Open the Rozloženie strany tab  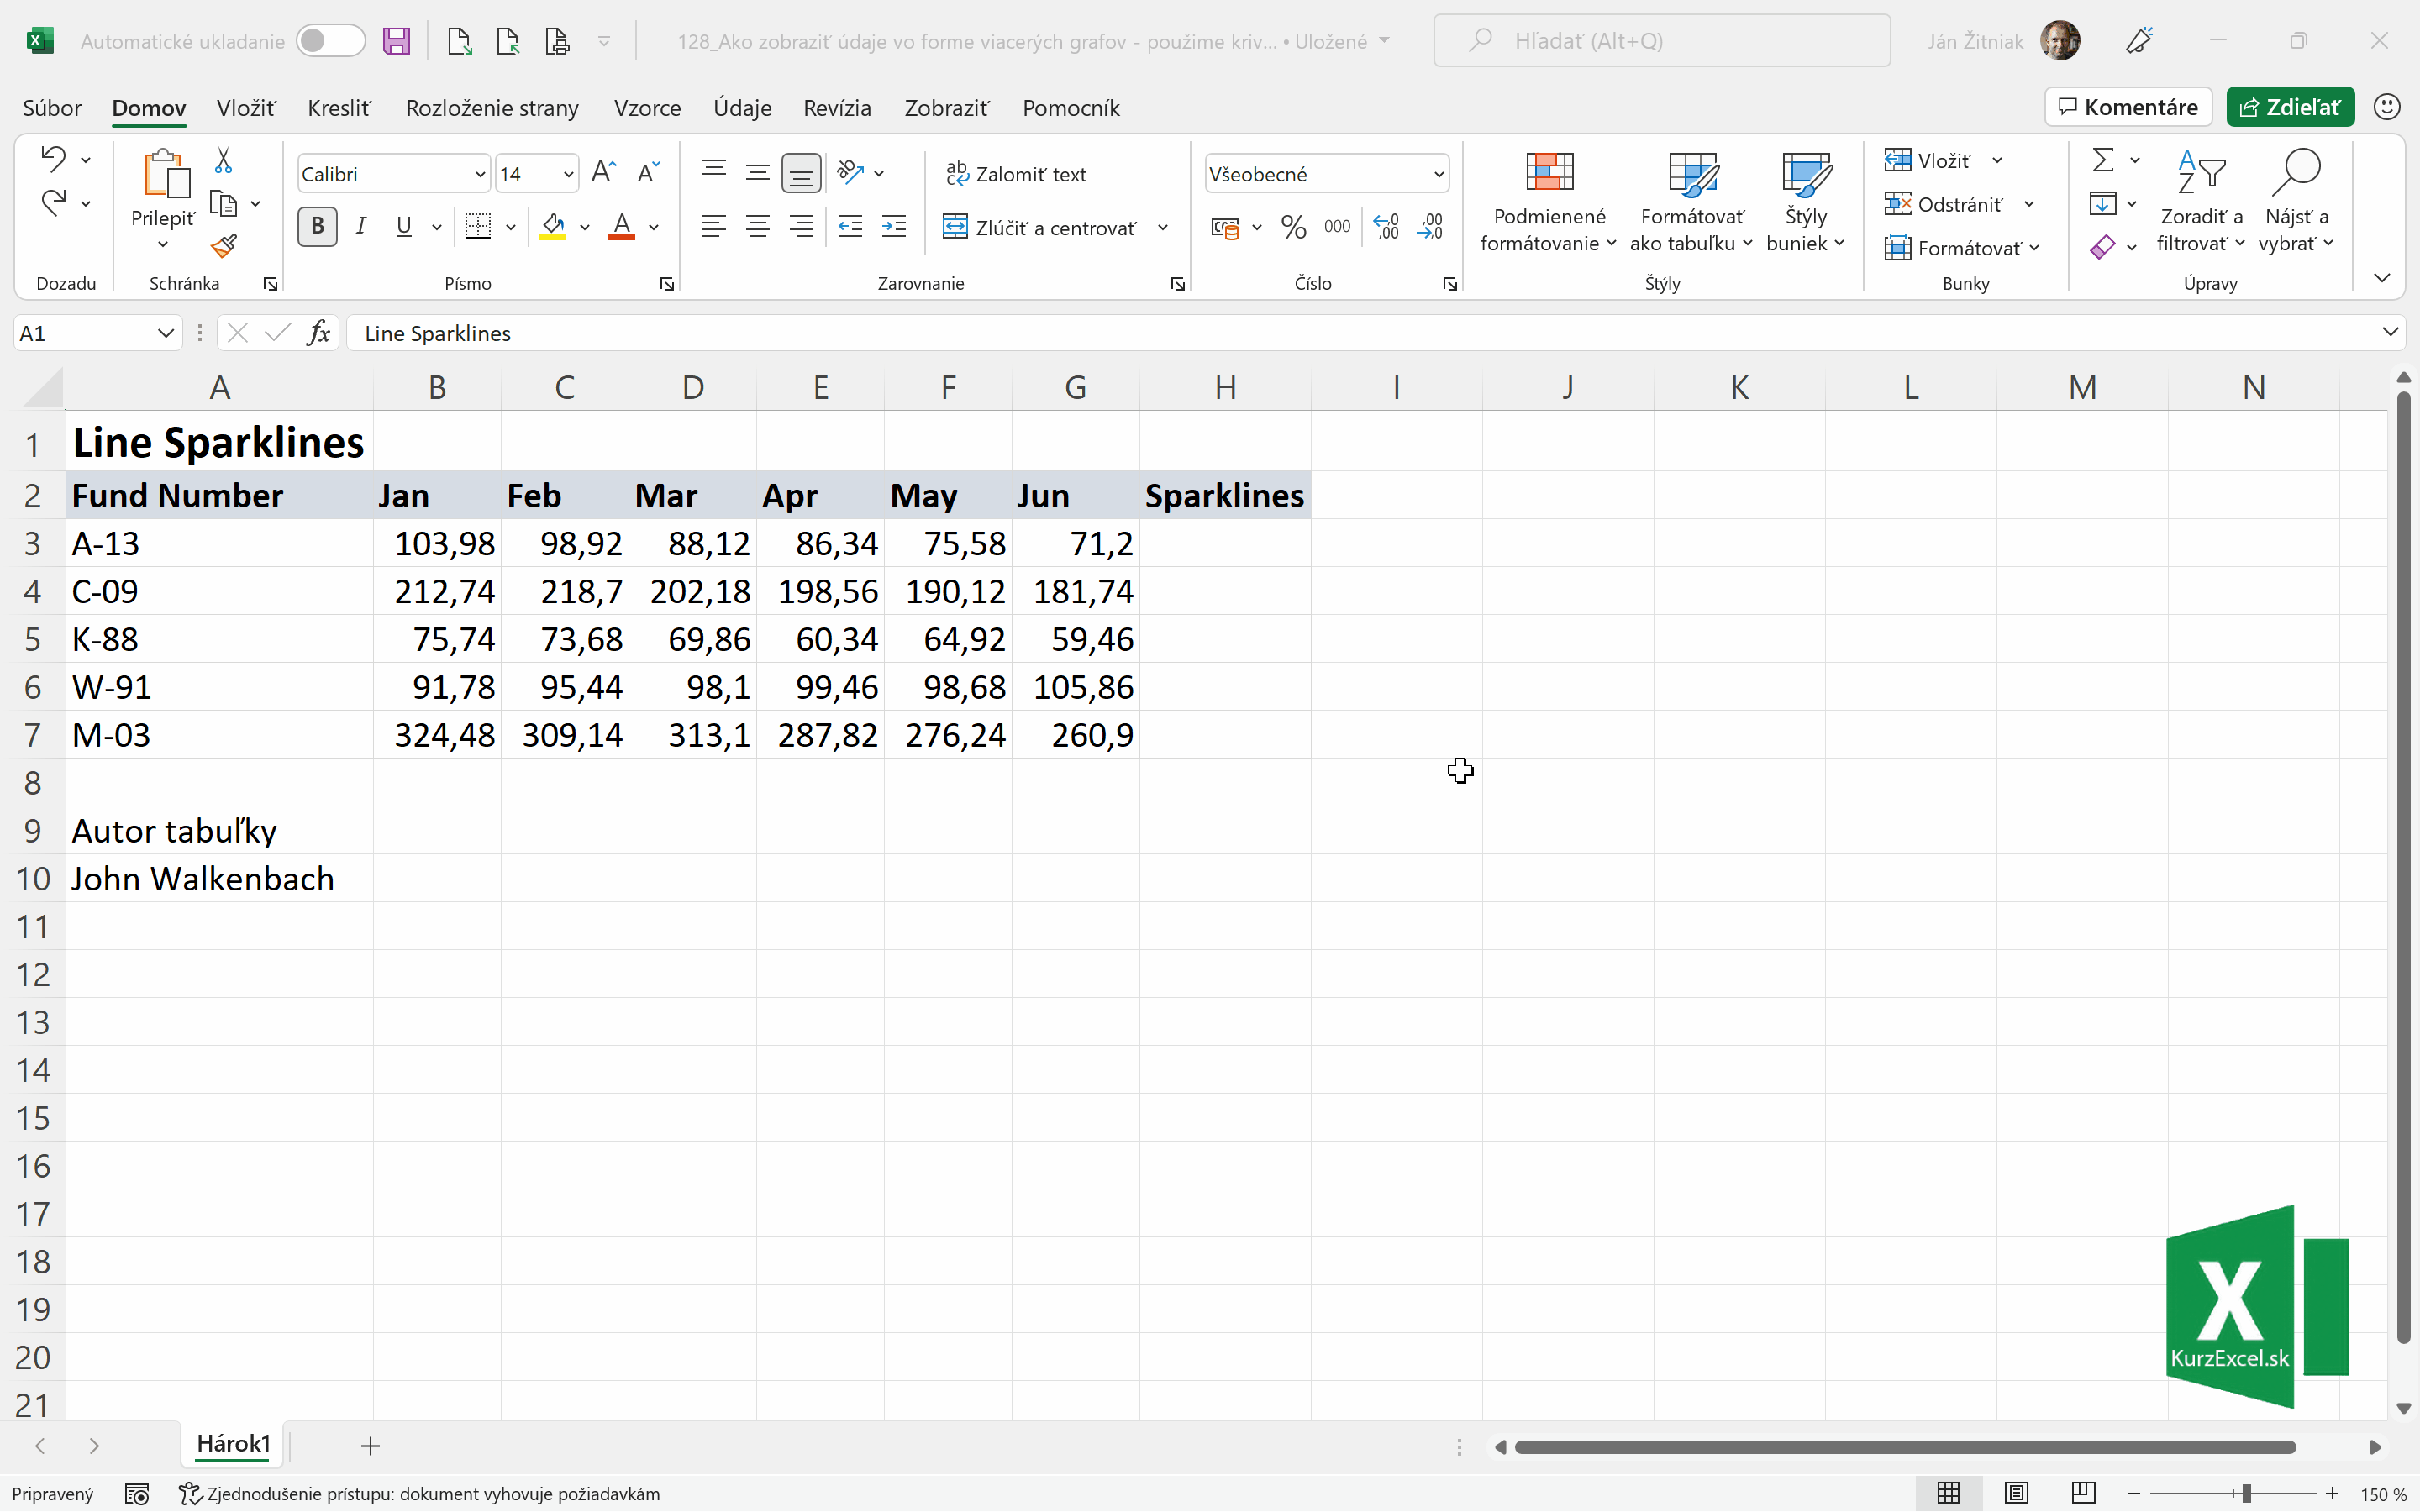[492, 107]
